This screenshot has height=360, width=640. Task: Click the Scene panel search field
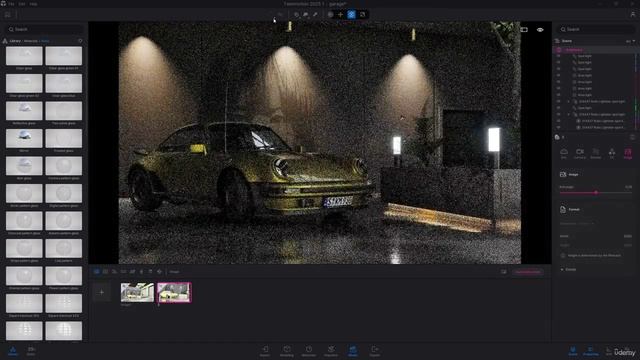[x=595, y=29]
